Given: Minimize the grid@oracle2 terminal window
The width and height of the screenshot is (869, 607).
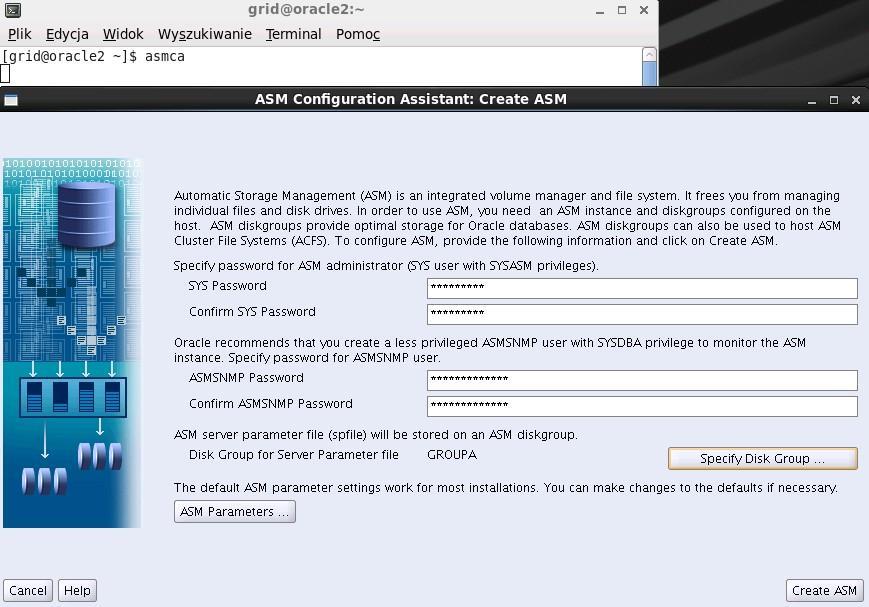Looking at the screenshot, I should [x=600, y=11].
